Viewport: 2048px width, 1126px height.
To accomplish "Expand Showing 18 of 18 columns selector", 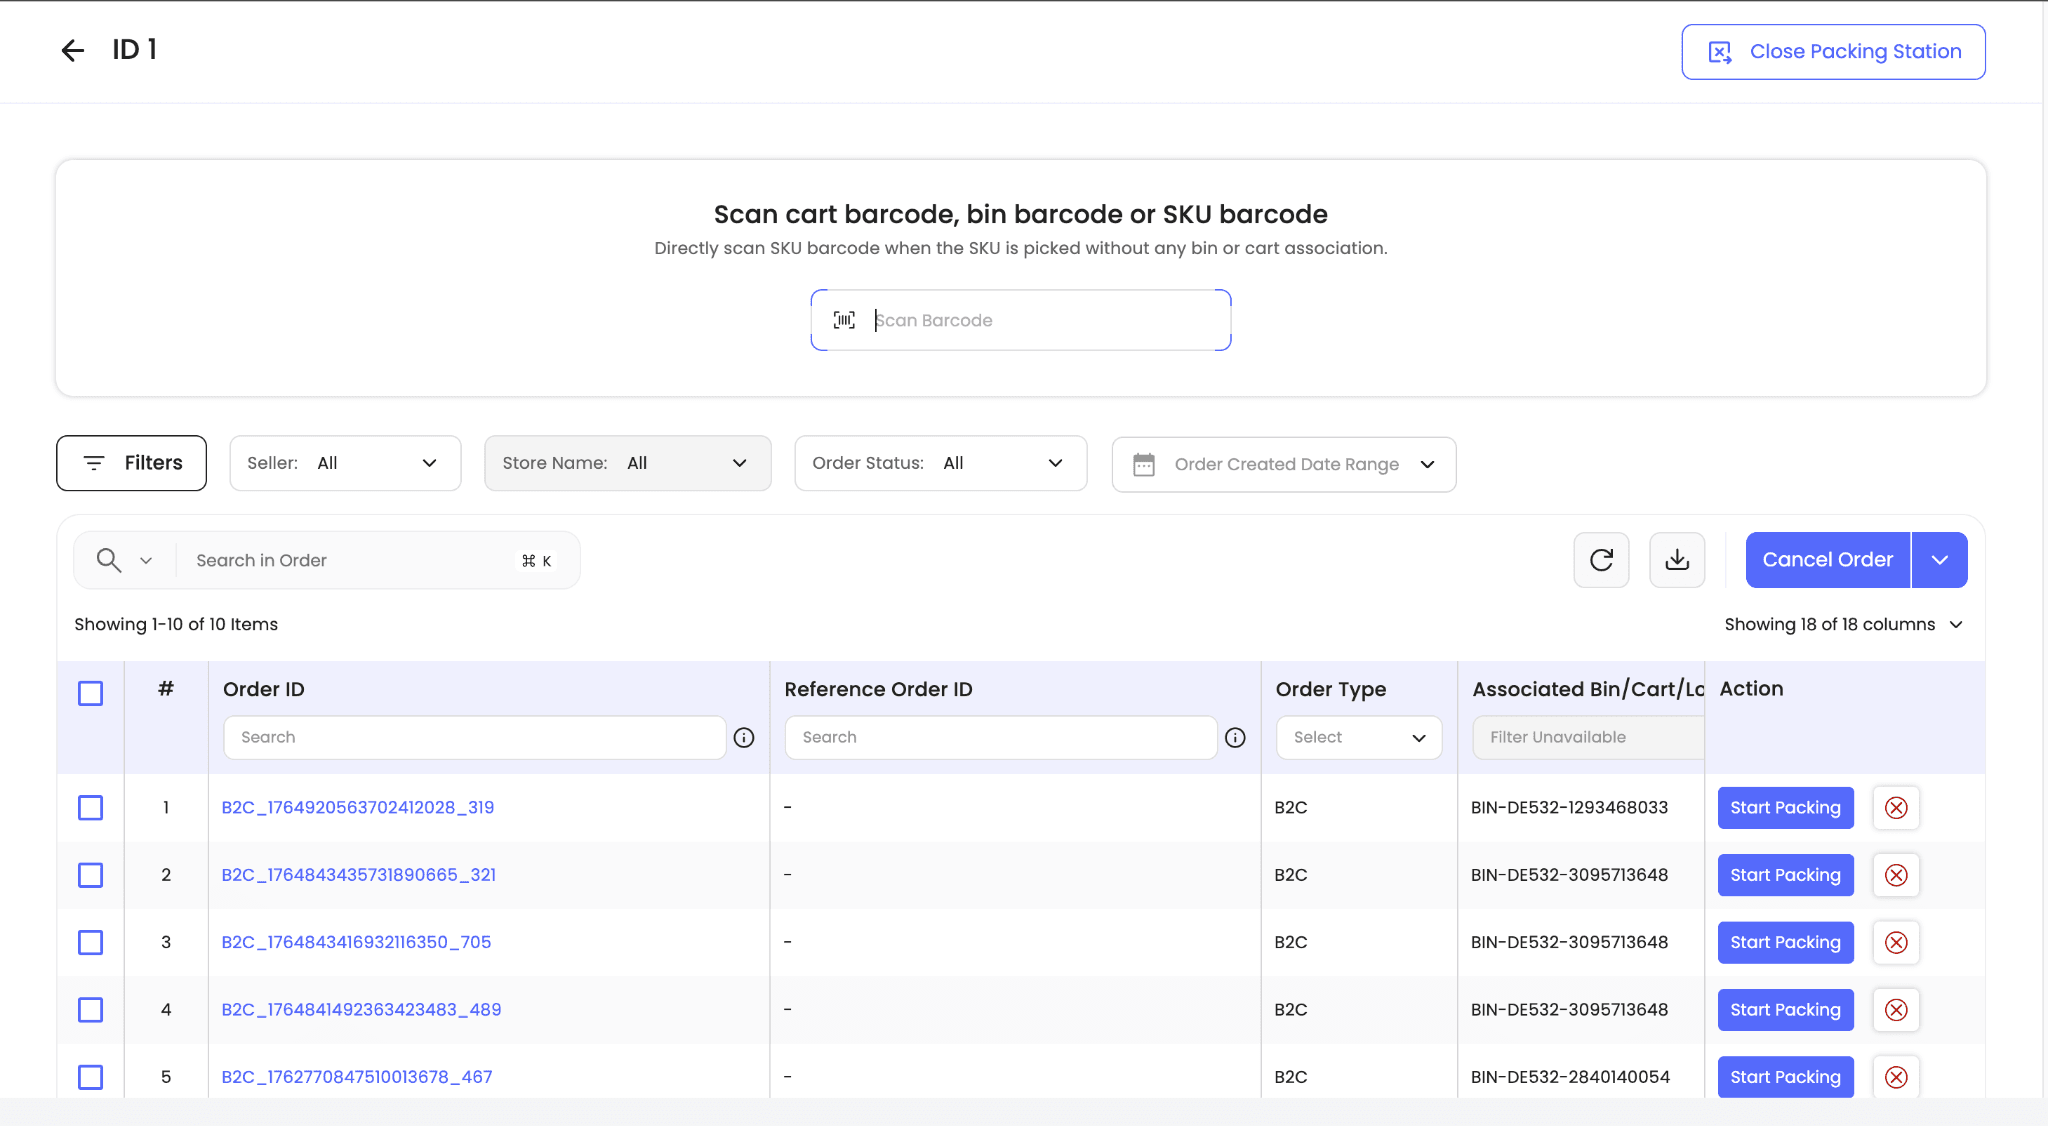I will (1843, 624).
